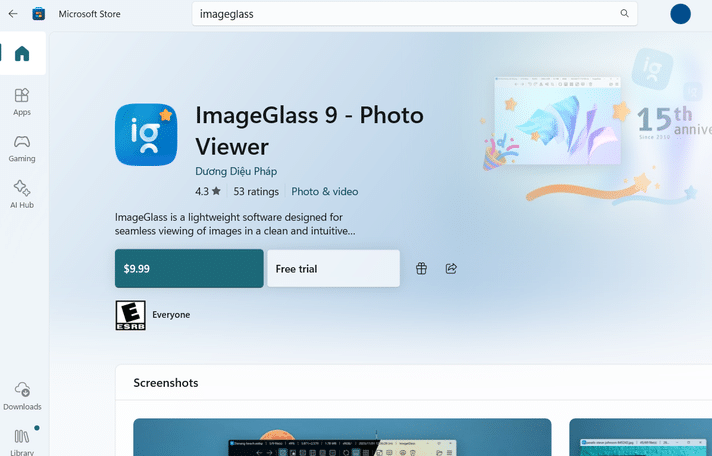Click the Everyone rating label

click(171, 315)
